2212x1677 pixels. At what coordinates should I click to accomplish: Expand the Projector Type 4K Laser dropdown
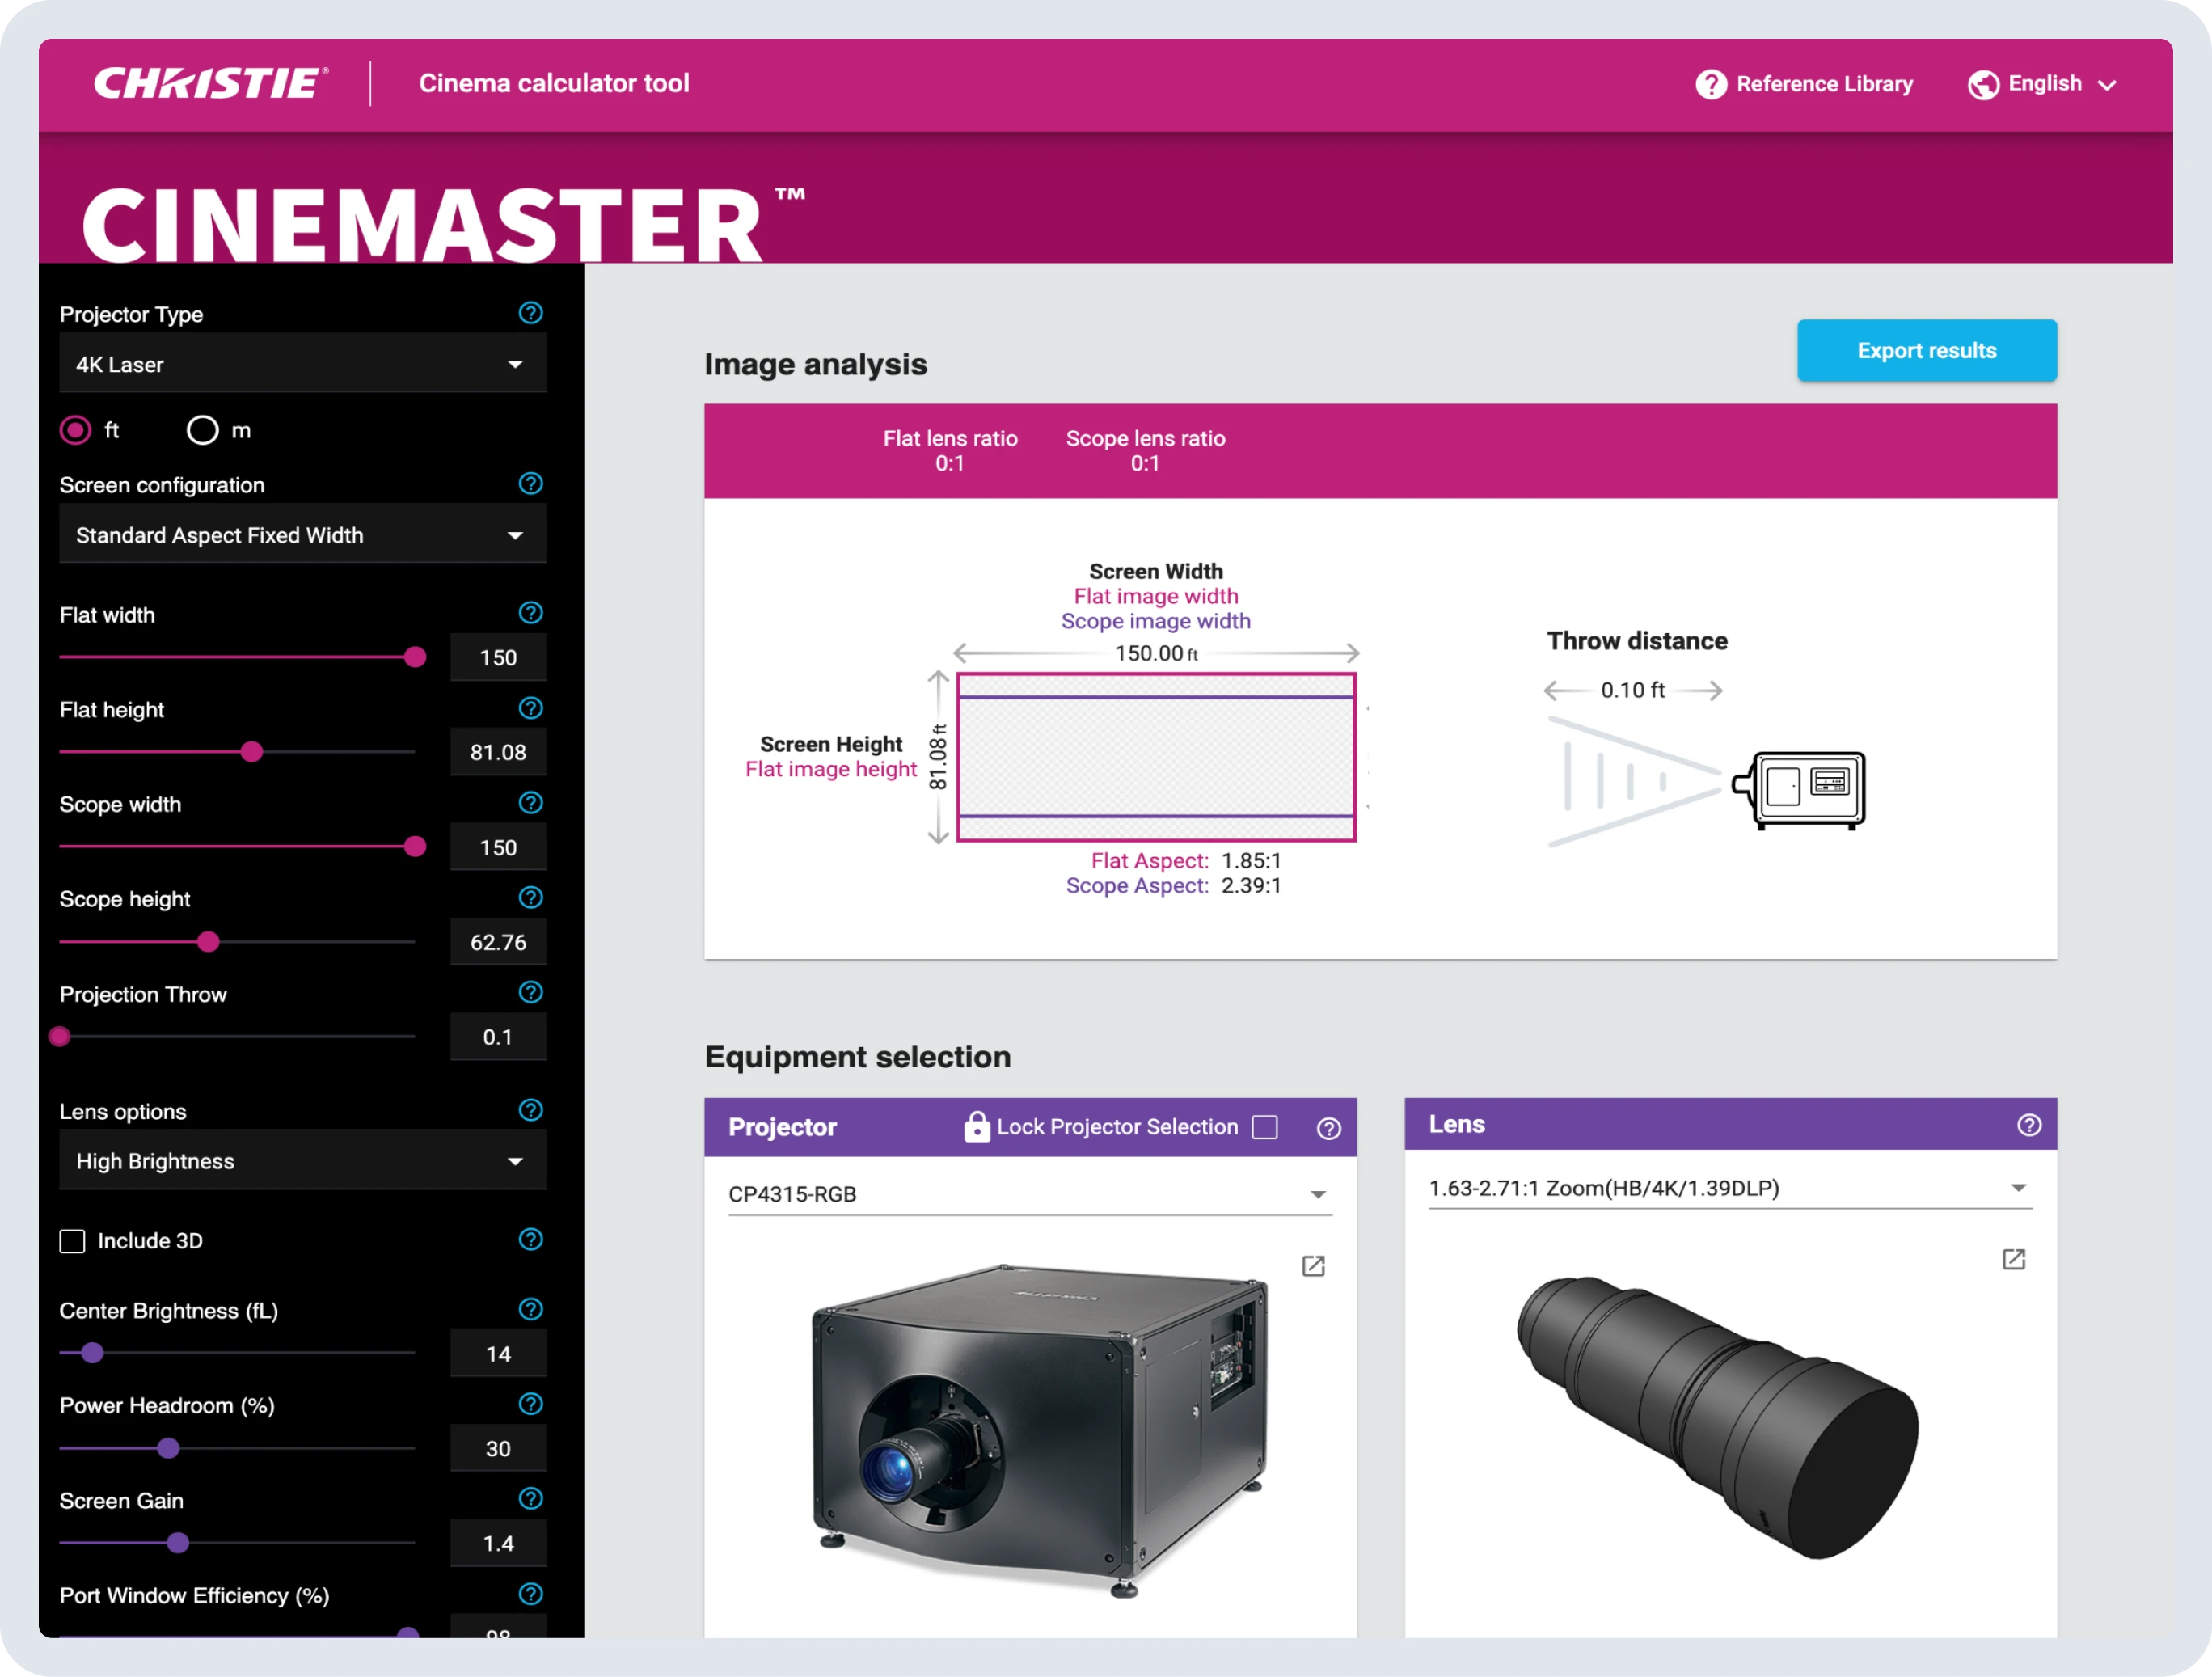pos(302,364)
